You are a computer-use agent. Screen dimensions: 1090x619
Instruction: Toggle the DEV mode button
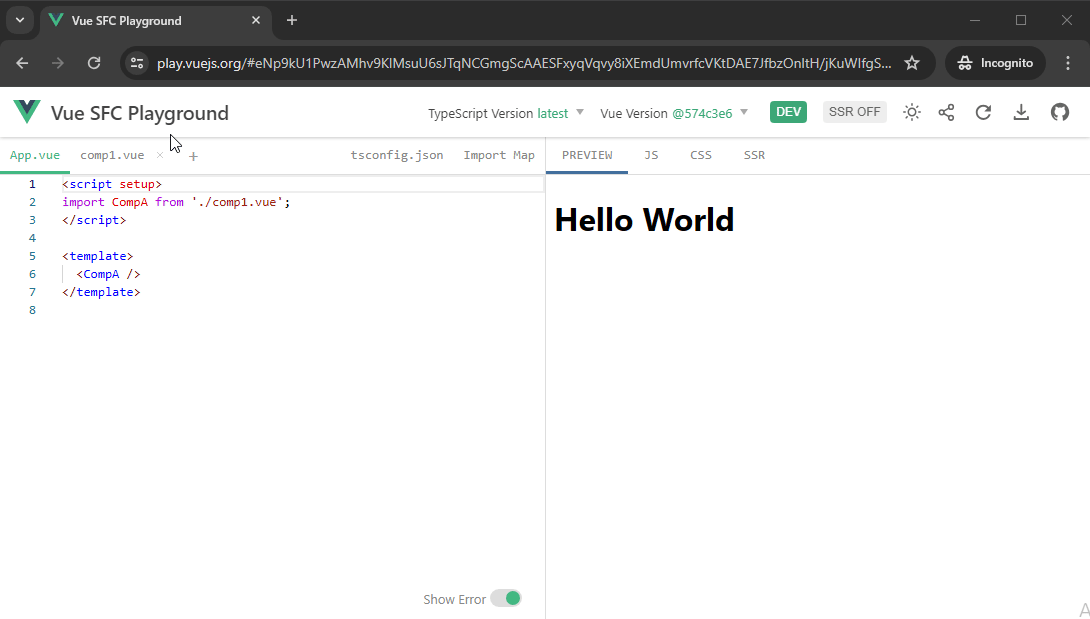(x=788, y=112)
